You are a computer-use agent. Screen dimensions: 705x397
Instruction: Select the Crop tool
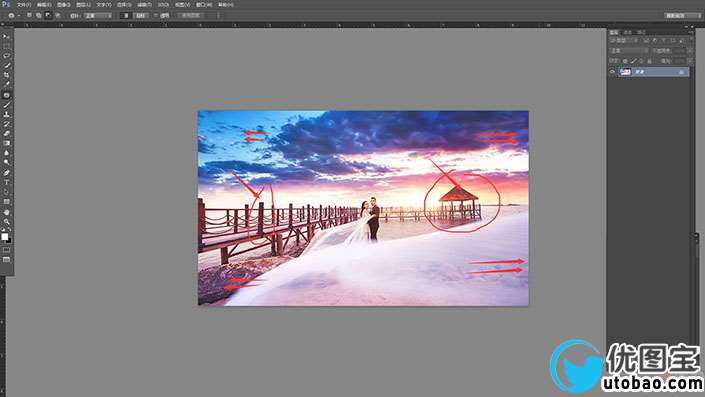point(6,75)
